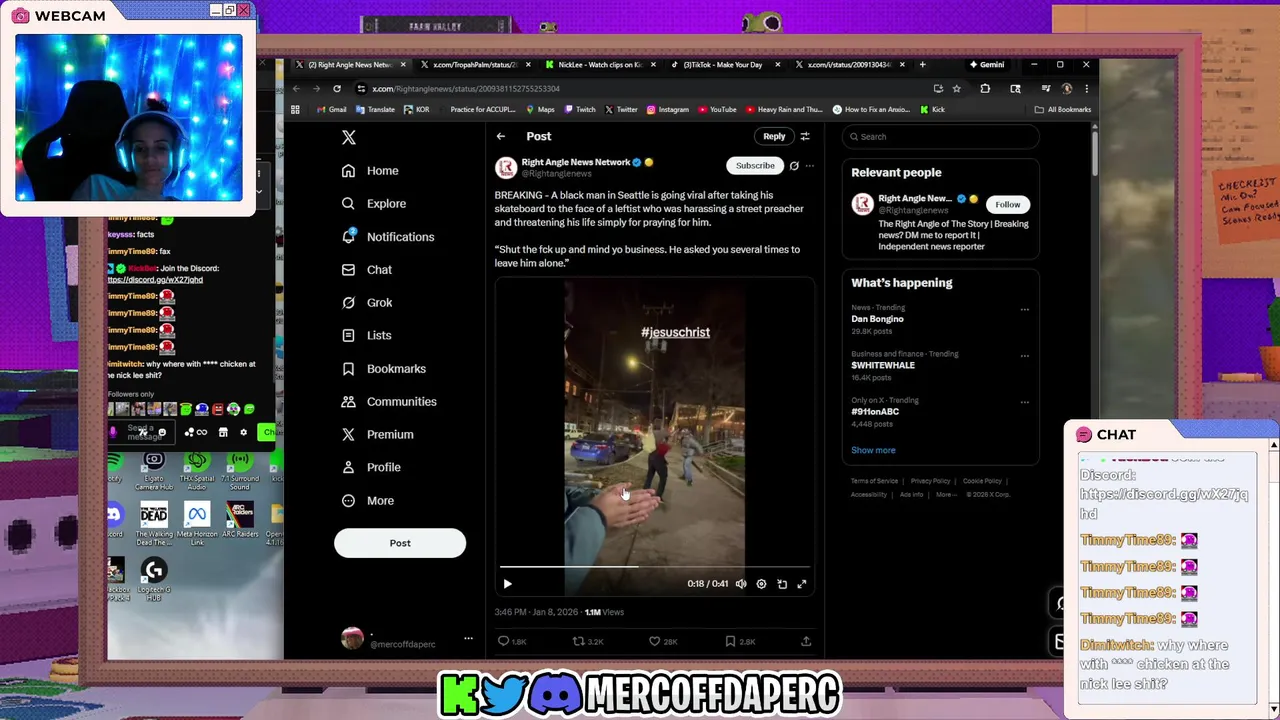This screenshot has width=1280, height=720.
Task: Open Logitech G HUB desktop shortcut
Action: [153, 580]
